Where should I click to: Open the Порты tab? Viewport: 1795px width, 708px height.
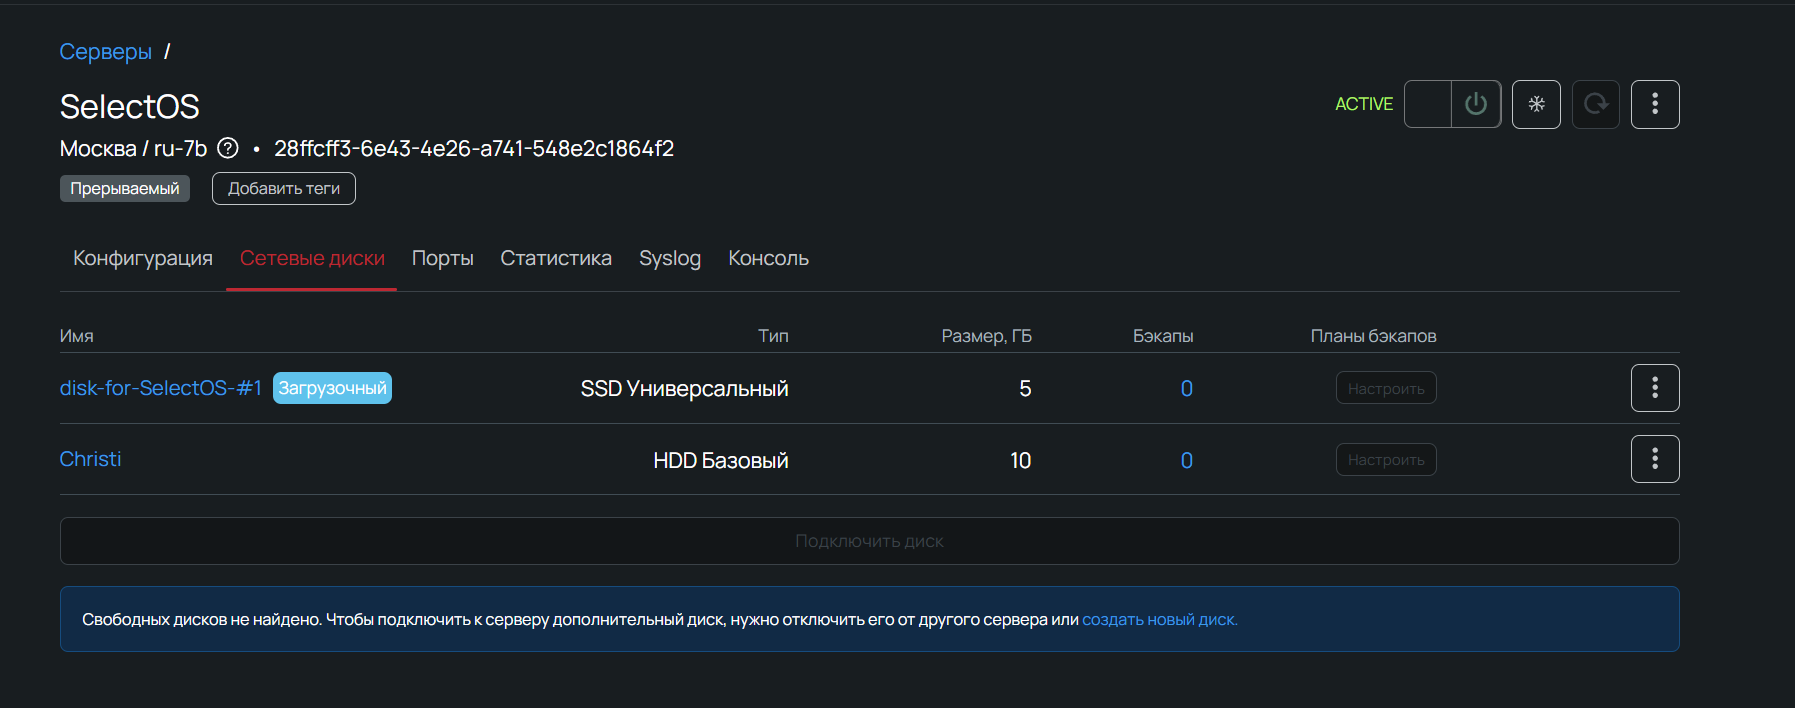[x=442, y=258]
